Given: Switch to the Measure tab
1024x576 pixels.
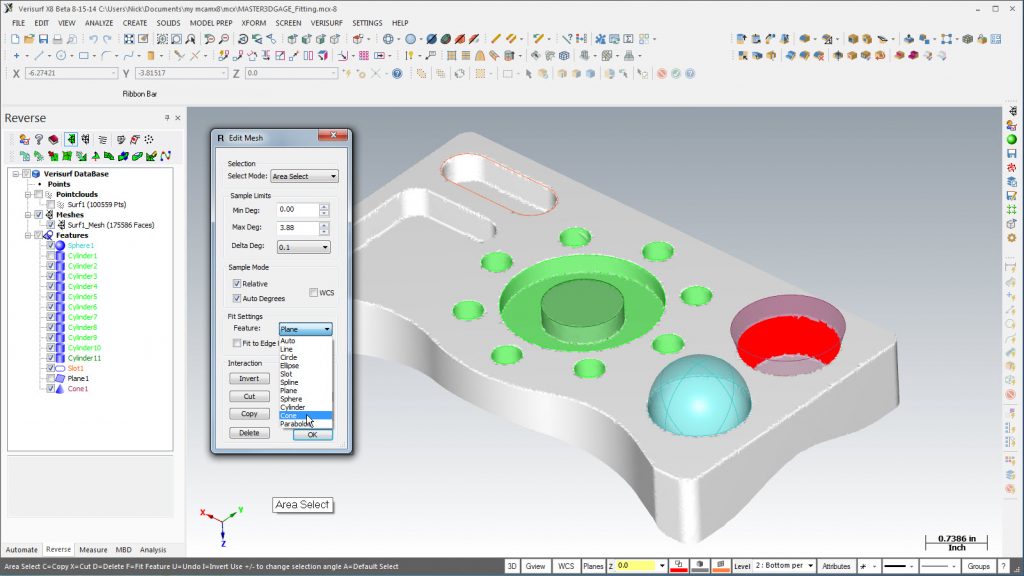Looking at the screenshot, I should [x=91, y=549].
